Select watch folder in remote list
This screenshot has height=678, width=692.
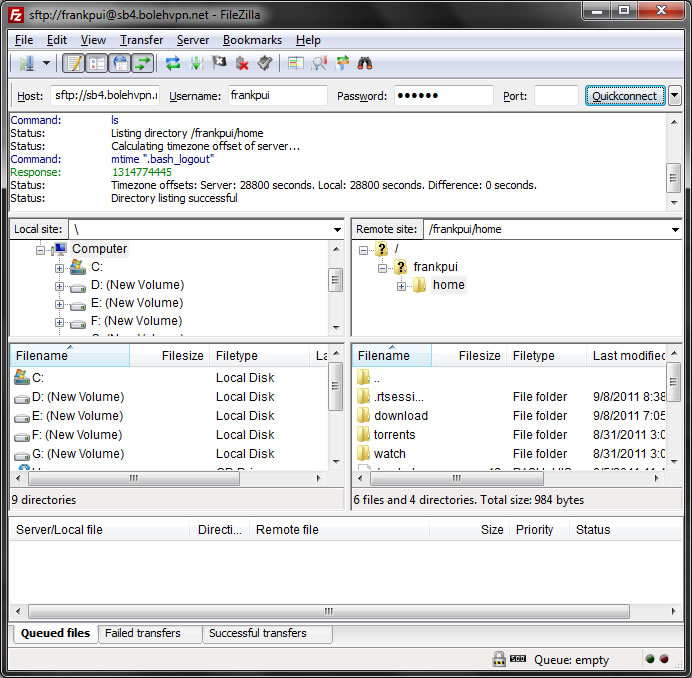[389, 454]
